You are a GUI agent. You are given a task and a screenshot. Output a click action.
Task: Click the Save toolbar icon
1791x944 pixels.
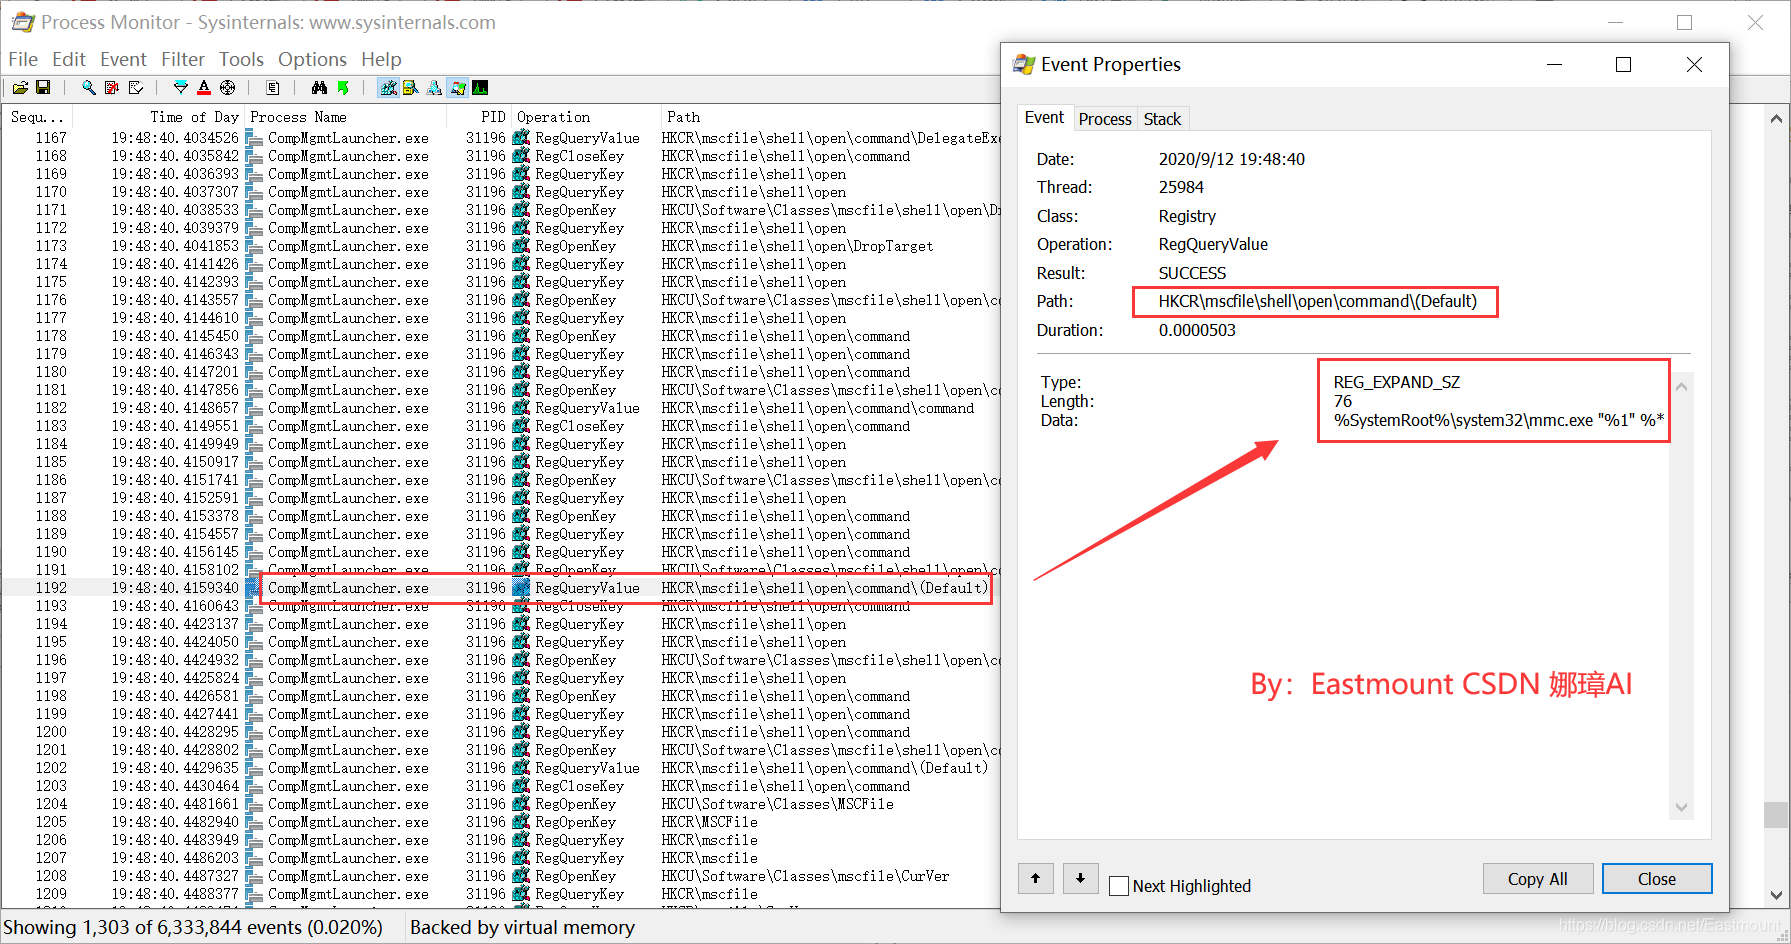pyautogui.click(x=43, y=88)
